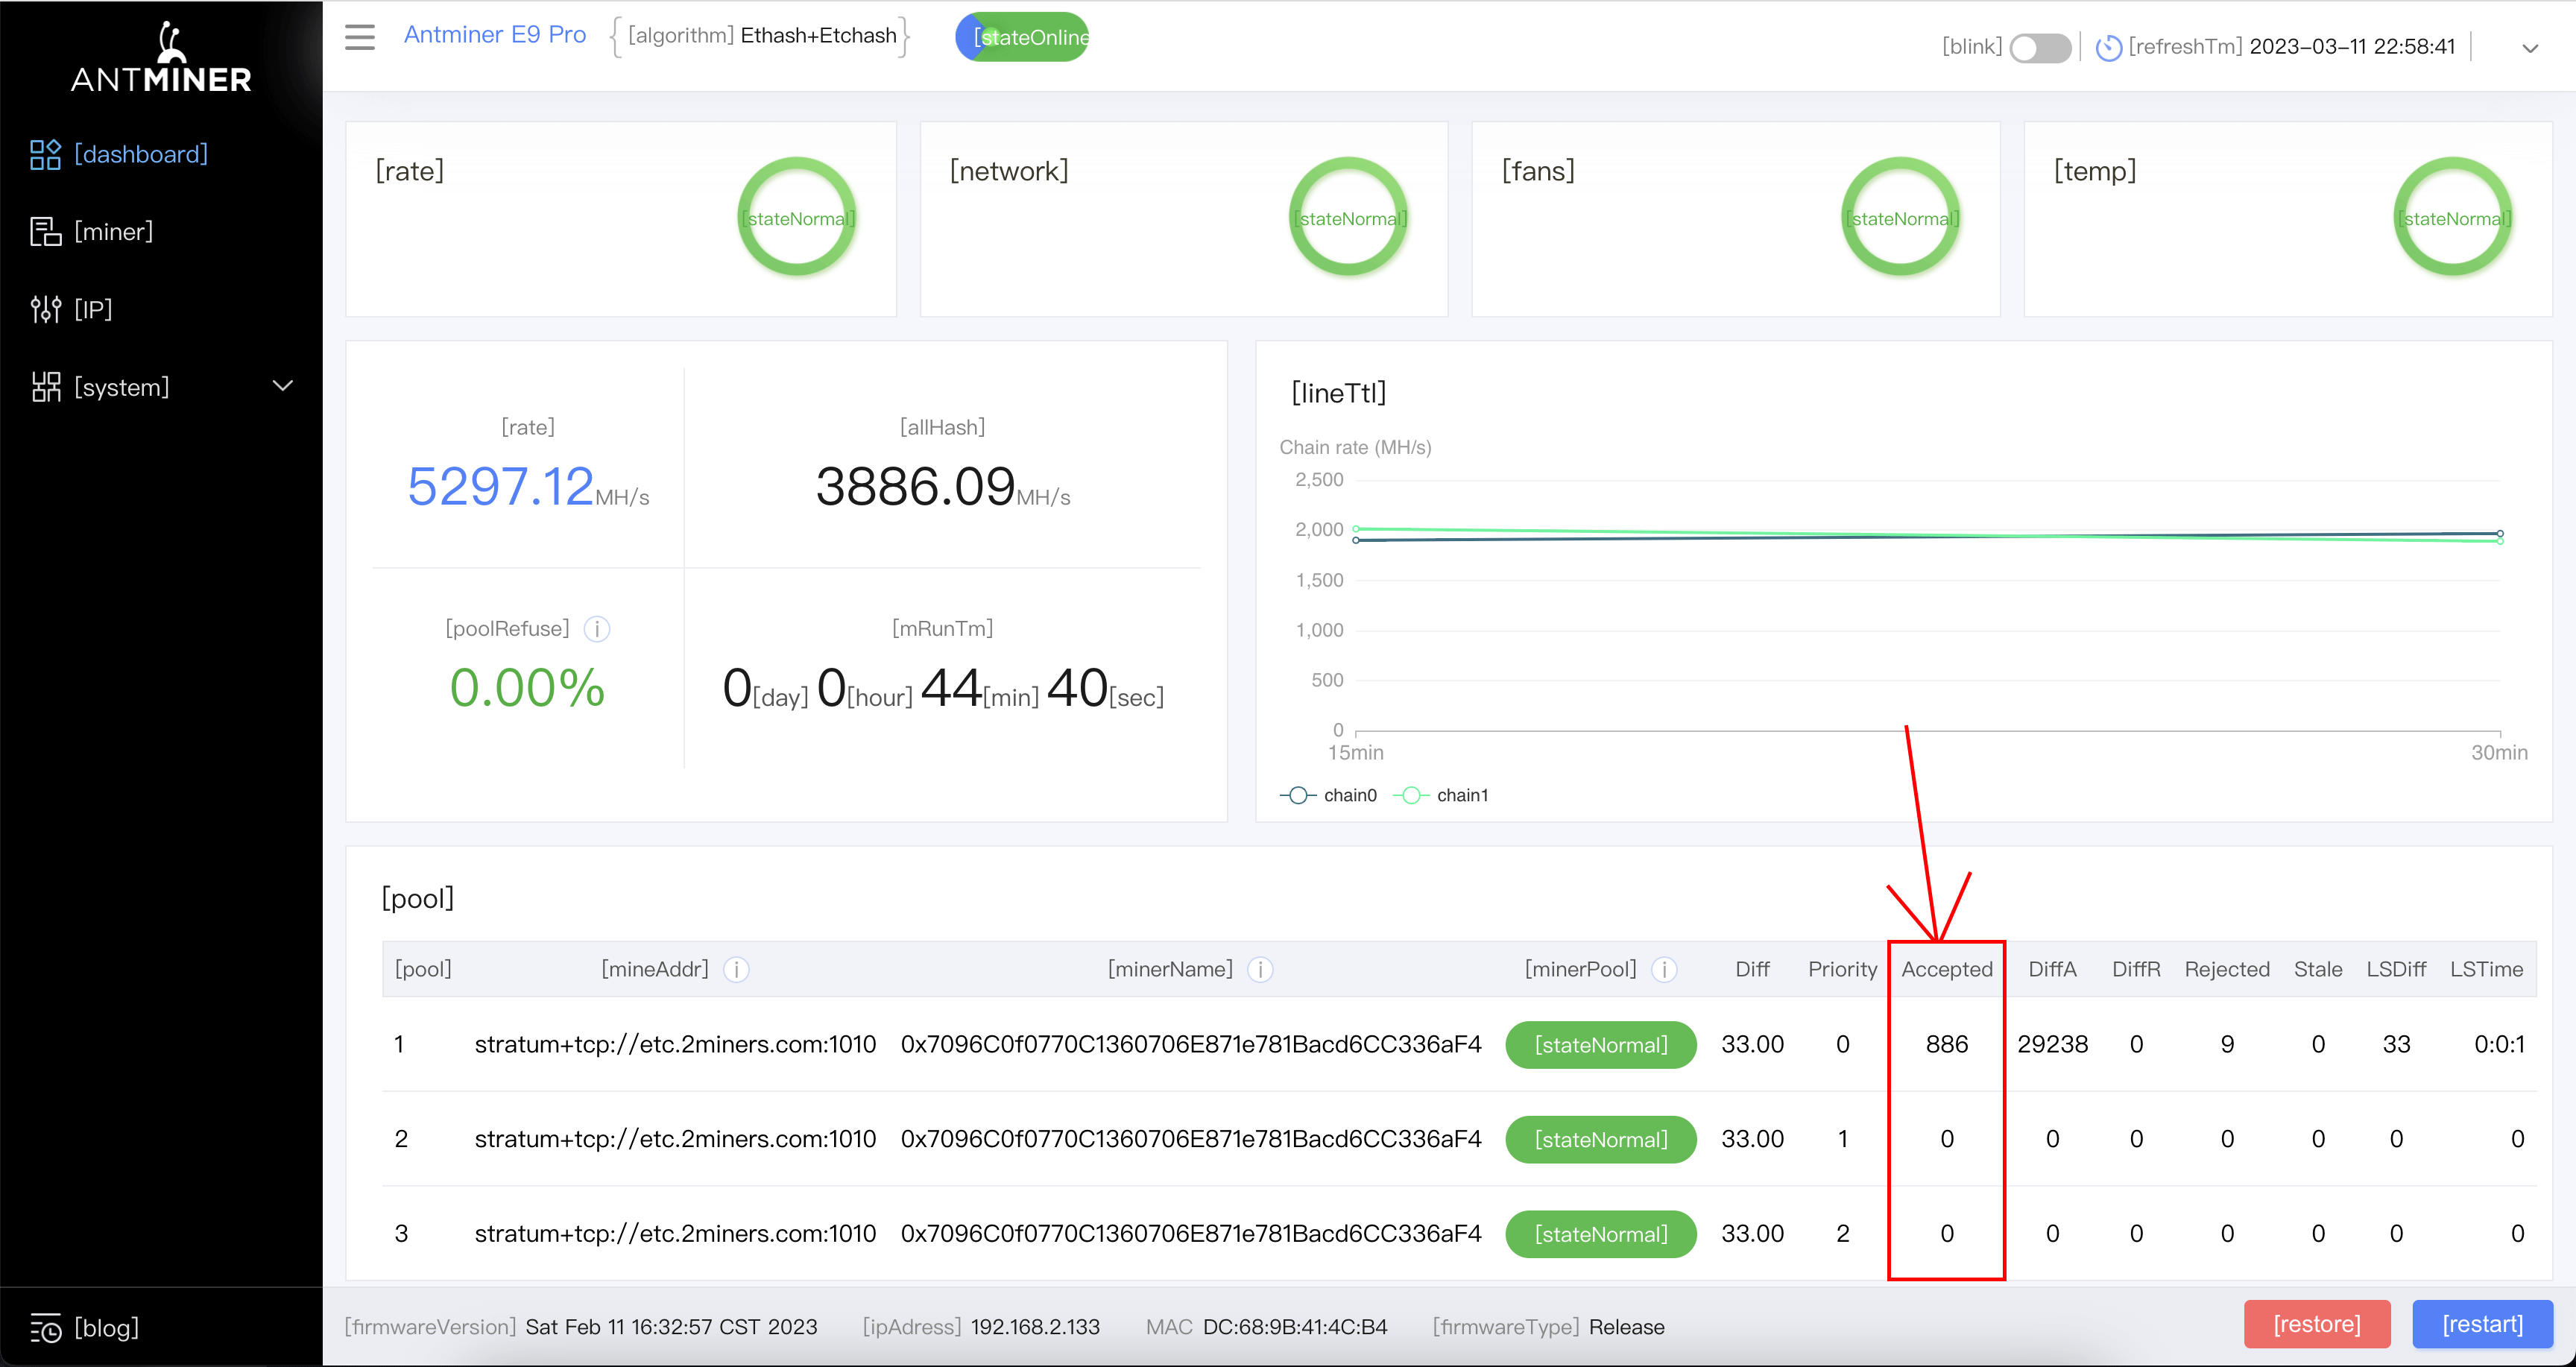Viewport: 2576px width, 1367px height.
Task: Open the miner sidebar page
Action: tap(113, 232)
